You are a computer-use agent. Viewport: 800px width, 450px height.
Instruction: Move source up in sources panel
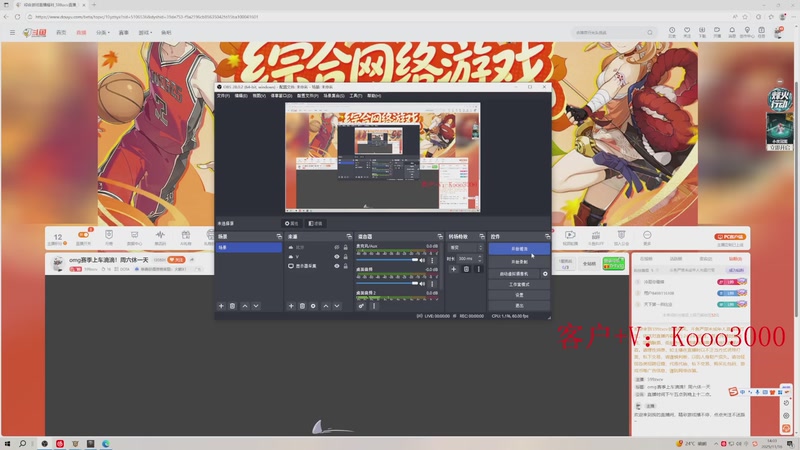click(326, 306)
